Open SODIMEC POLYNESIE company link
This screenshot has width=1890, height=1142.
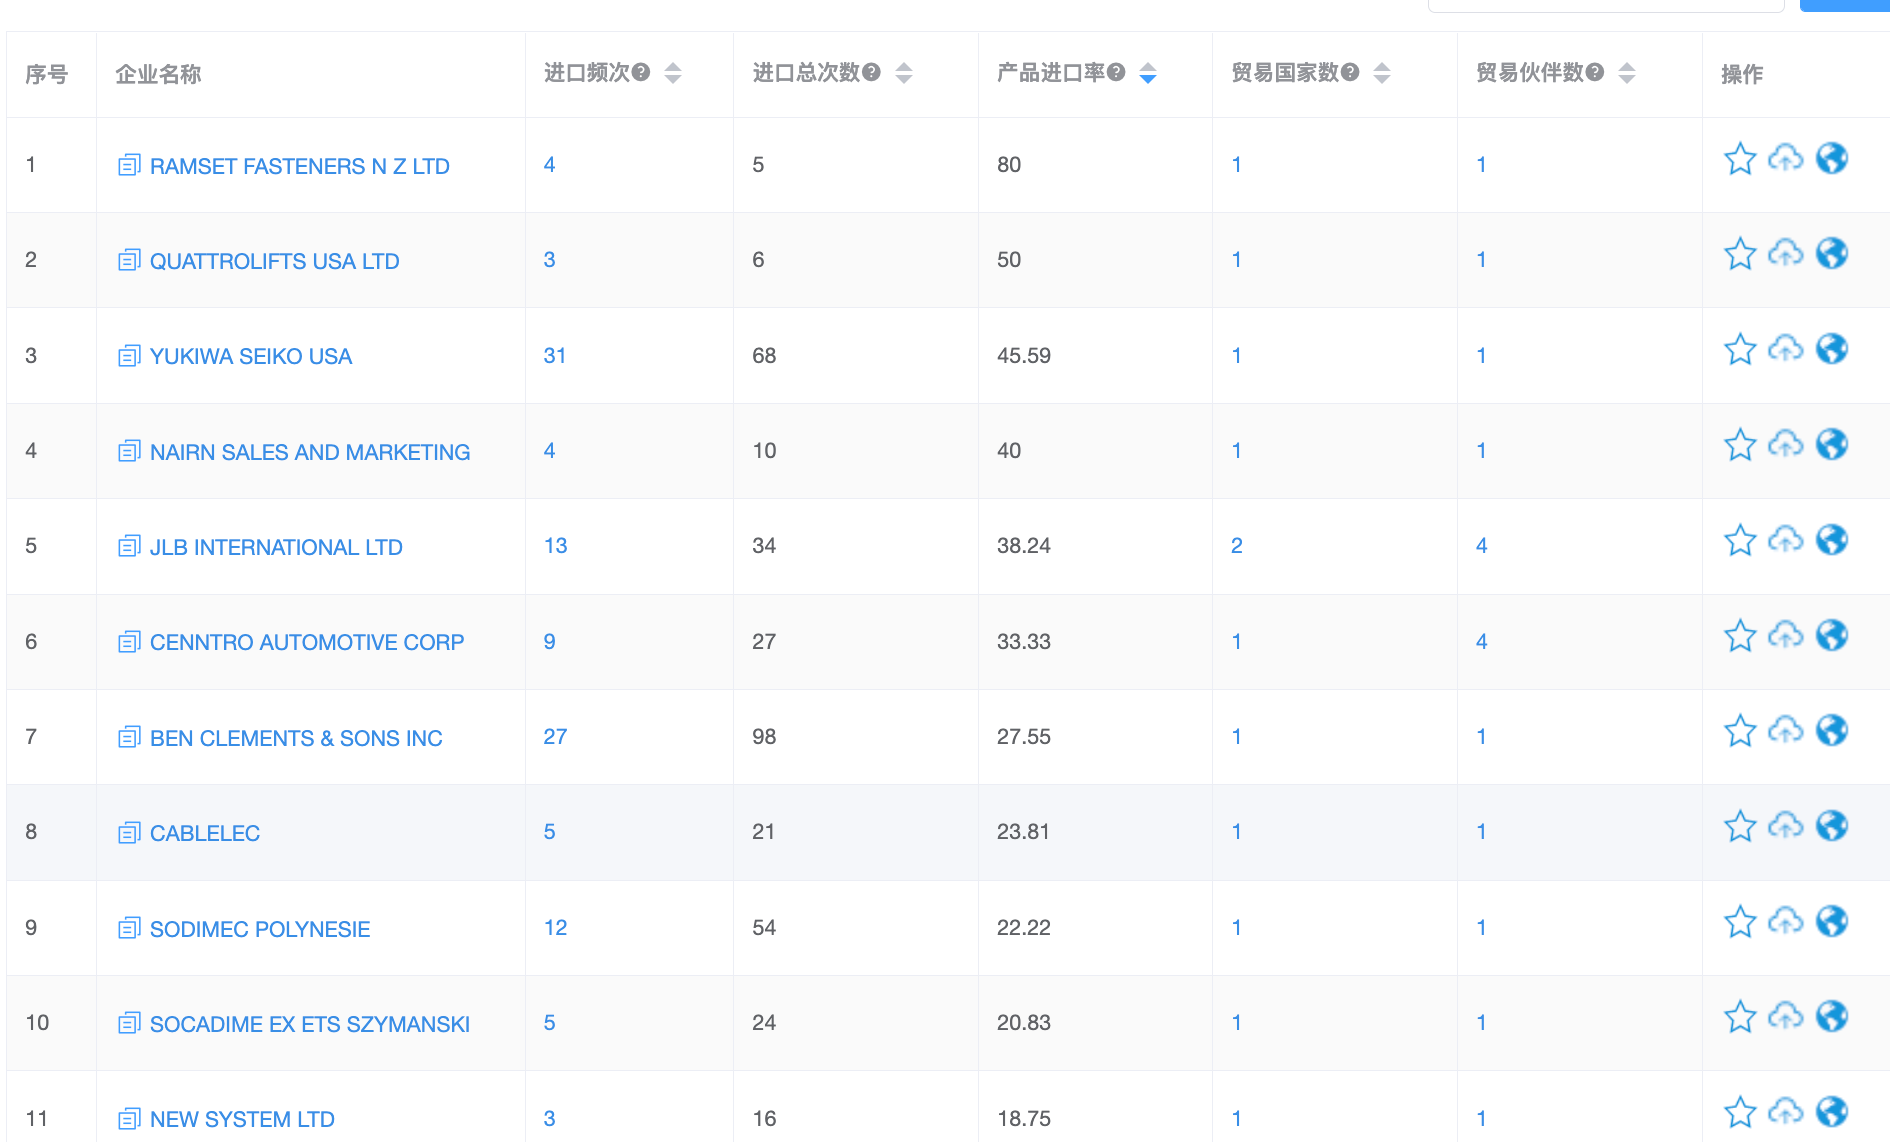(260, 929)
